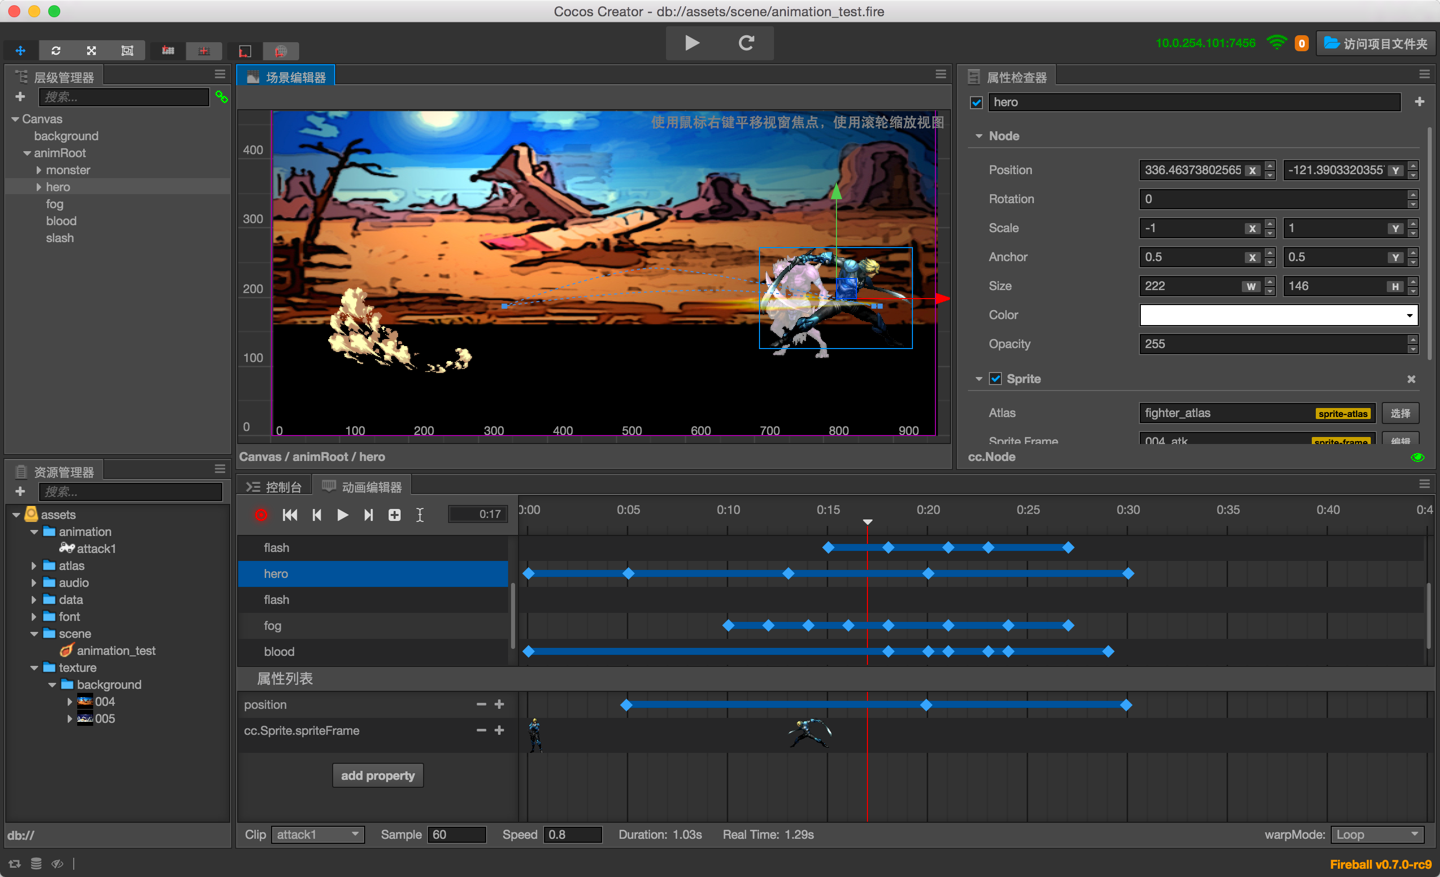Select the rect transform tool

point(127,50)
